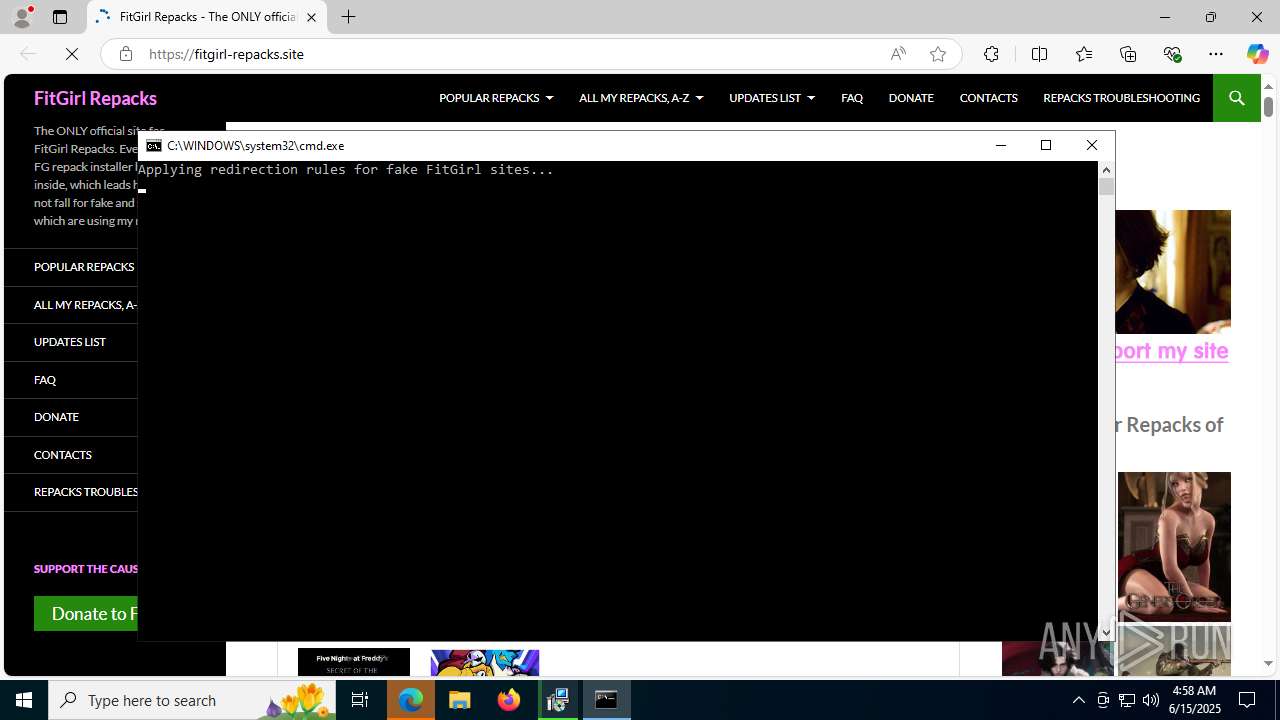Image resolution: width=1280 pixels, height=720 pixels.
Task: Close the FitGirl Repacks browser tab
Action: click(x=311, y=17)
